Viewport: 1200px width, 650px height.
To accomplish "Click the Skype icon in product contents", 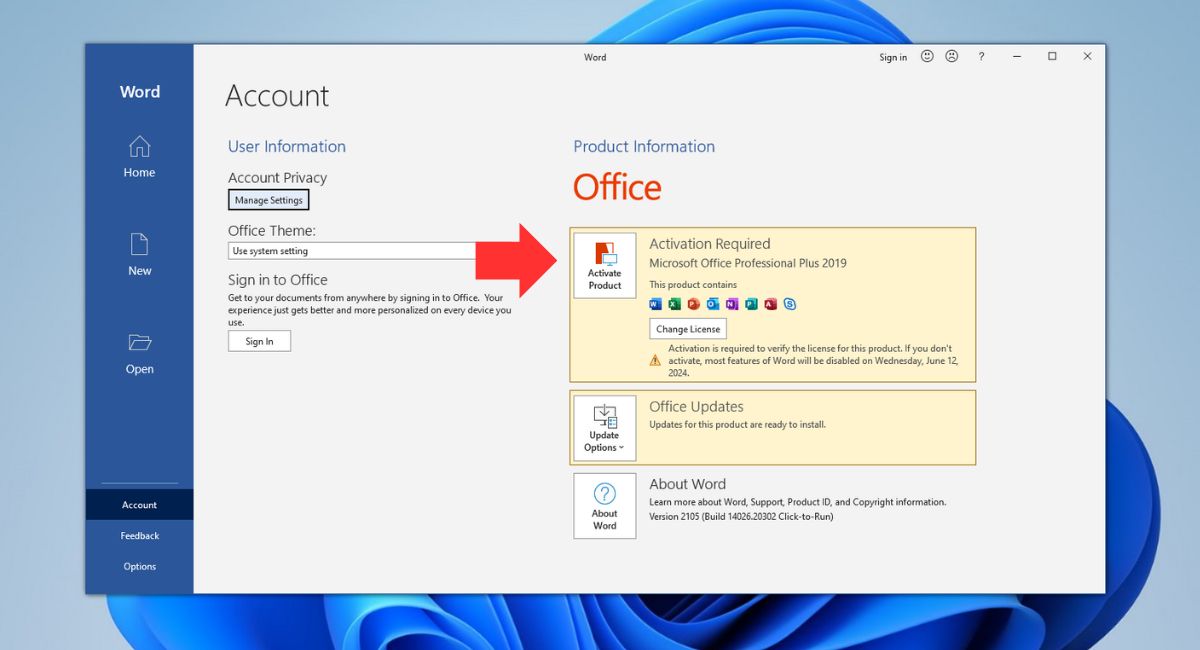I will click(790, 304).
